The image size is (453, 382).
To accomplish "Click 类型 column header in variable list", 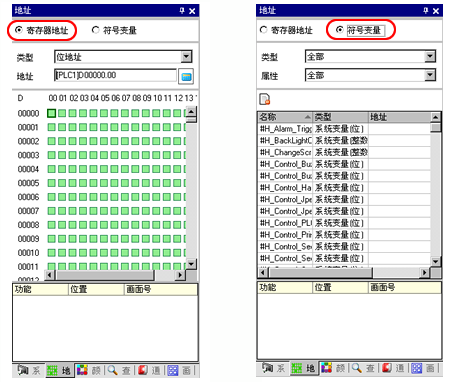I will pyautogui.click(x=340, y=117).
